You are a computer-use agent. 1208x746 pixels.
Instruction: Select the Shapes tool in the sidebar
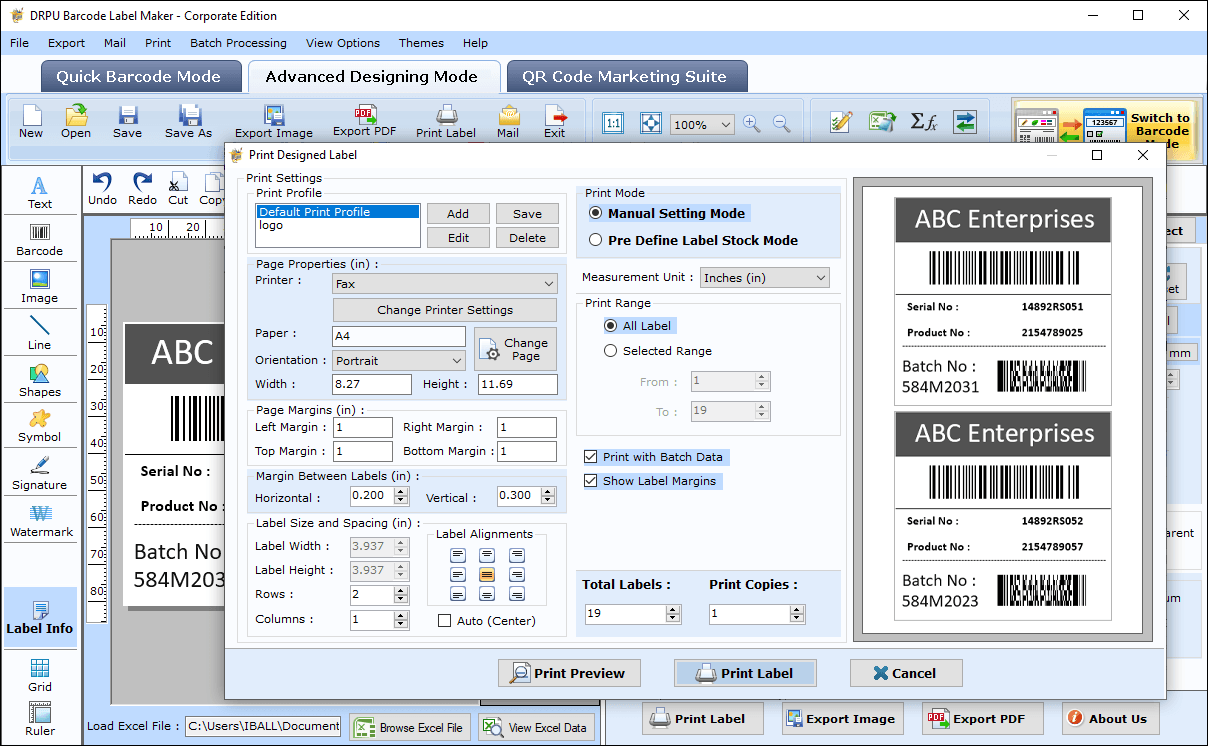pyautogui.click(x=40, y=380)
